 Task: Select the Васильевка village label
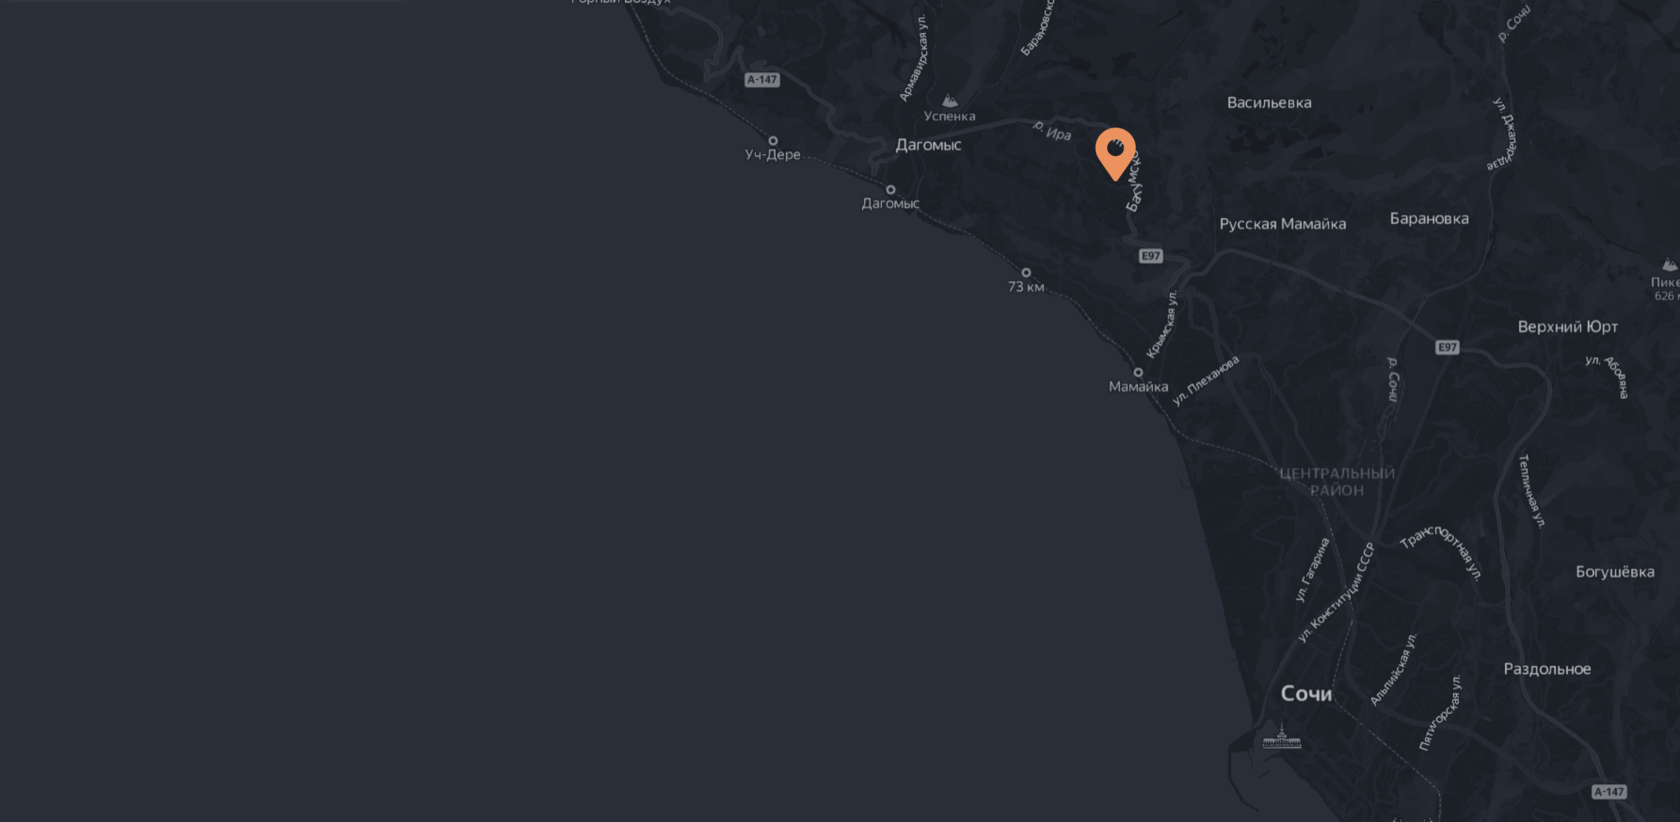(1269, 102)
